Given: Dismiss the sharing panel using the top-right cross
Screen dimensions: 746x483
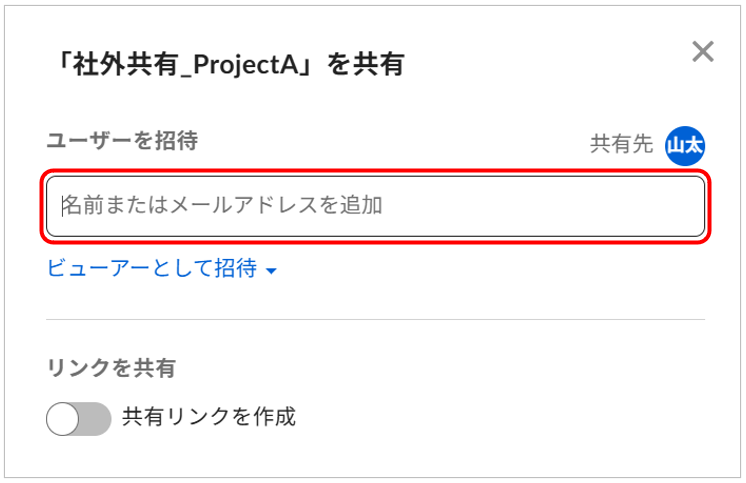Looking at the screenshot, I should click(x=703, y=53).
